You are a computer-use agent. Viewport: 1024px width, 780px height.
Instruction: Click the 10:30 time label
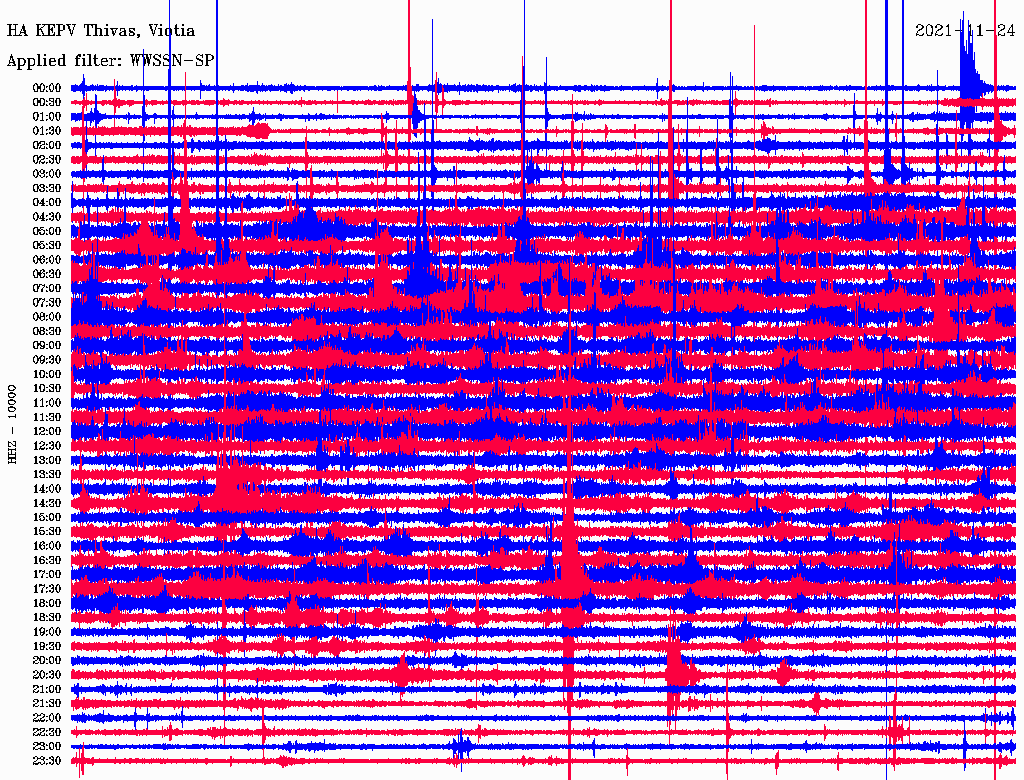coord(47,389)
